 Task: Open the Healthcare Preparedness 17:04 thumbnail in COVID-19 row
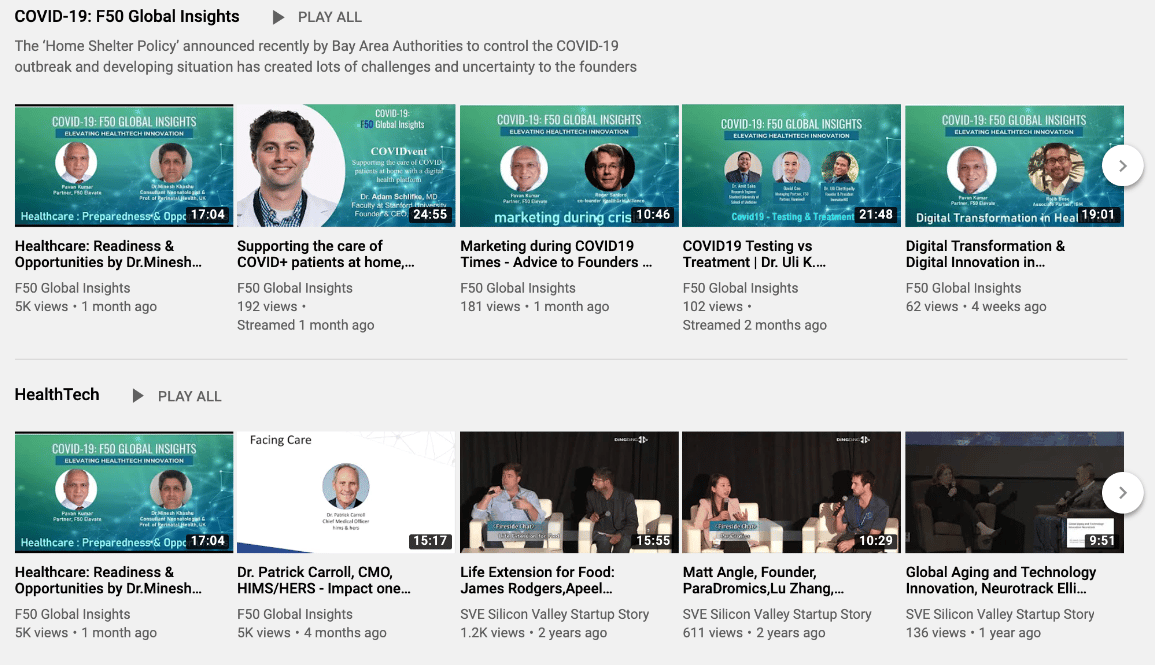tap(124, 166)
